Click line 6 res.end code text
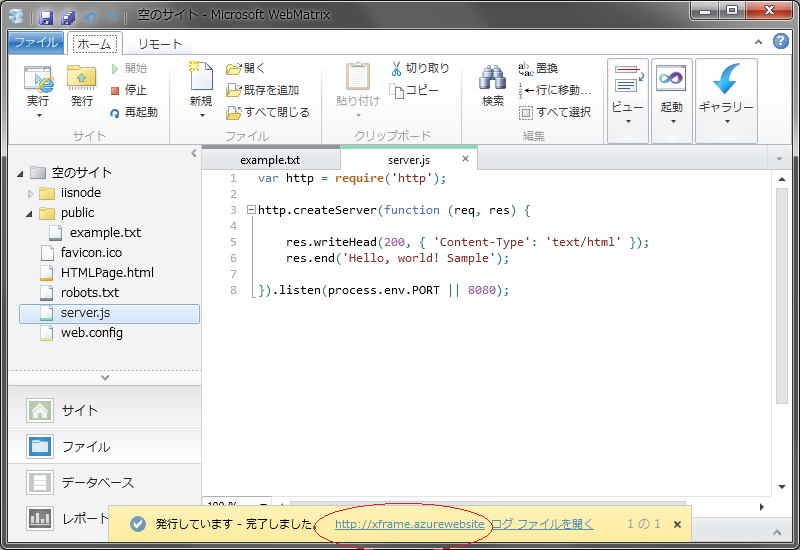Viewport: 800px width, 550px height. click(397, 258)
